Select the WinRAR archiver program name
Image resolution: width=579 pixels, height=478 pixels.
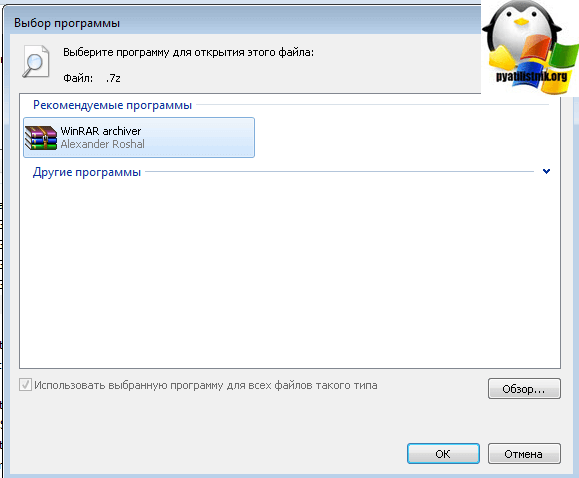pos(101,131)
